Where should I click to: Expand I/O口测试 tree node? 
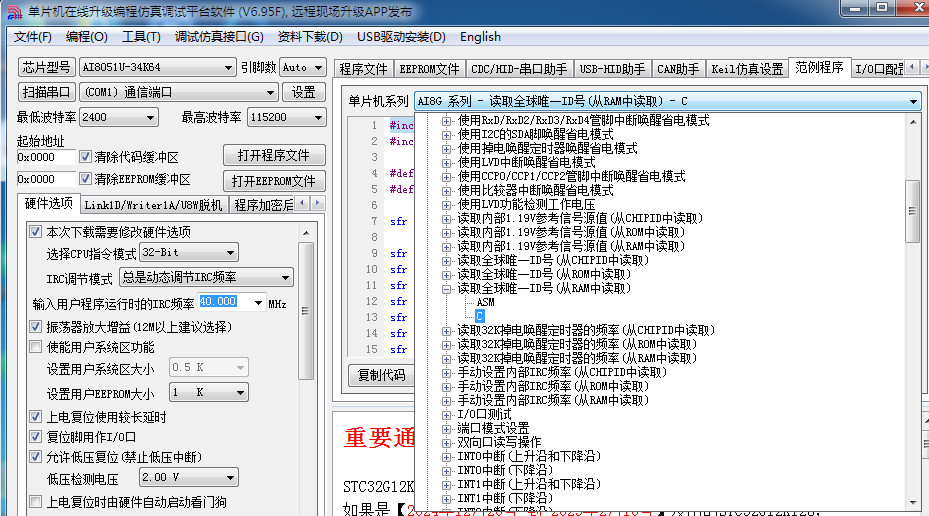coord(446,415)
